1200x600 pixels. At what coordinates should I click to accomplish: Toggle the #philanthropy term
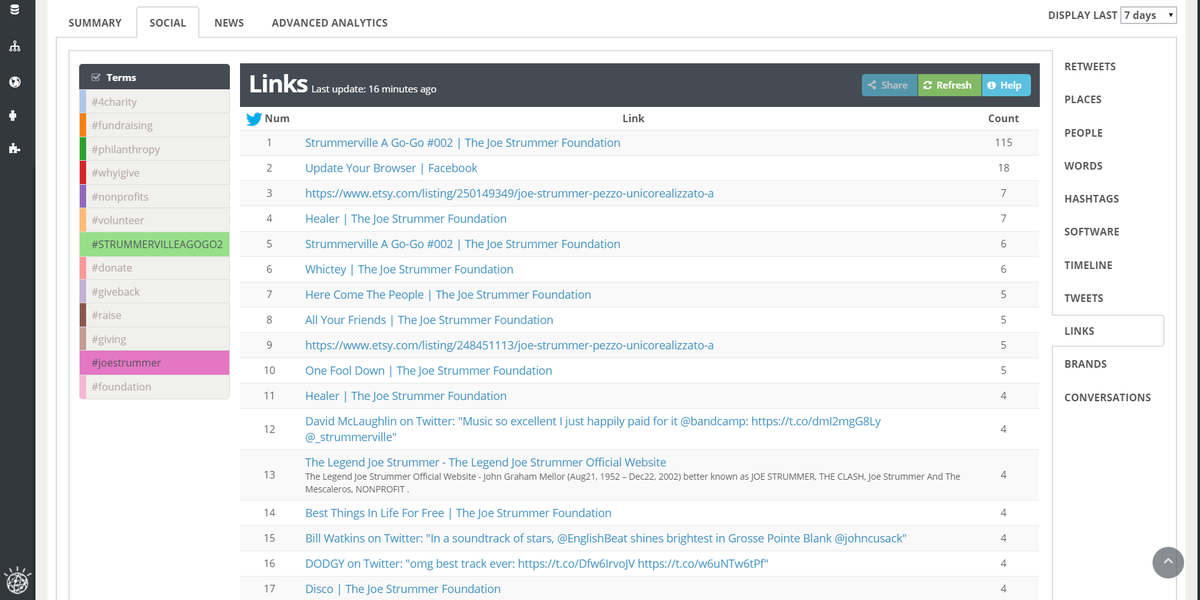click(155, 149)
